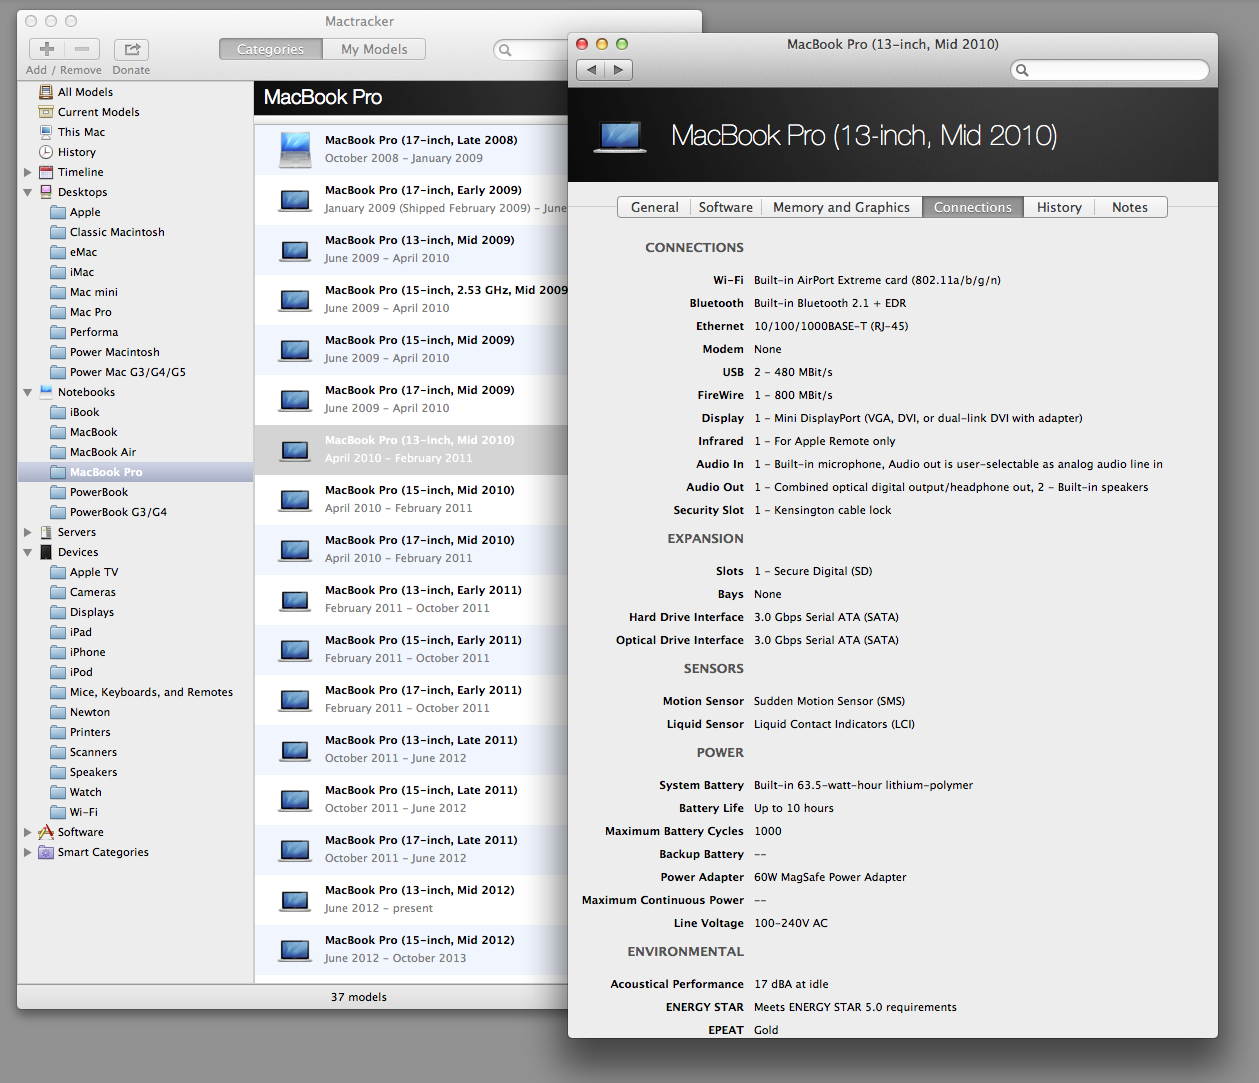Click the Add model plus button
Screen dimensions: 1259x1083
point(47,49)
